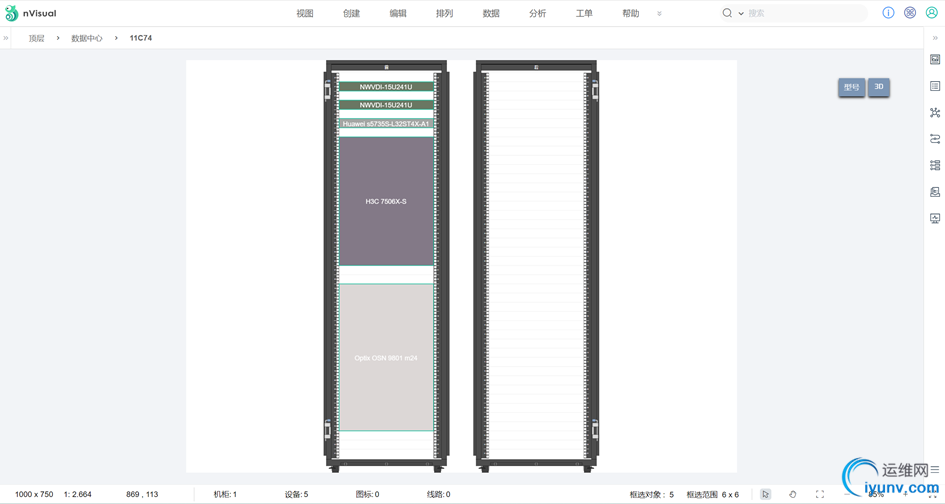945x504 pixels.
Task: Click the 框选范围 6 x 6 status text
Action: (713, 494)
